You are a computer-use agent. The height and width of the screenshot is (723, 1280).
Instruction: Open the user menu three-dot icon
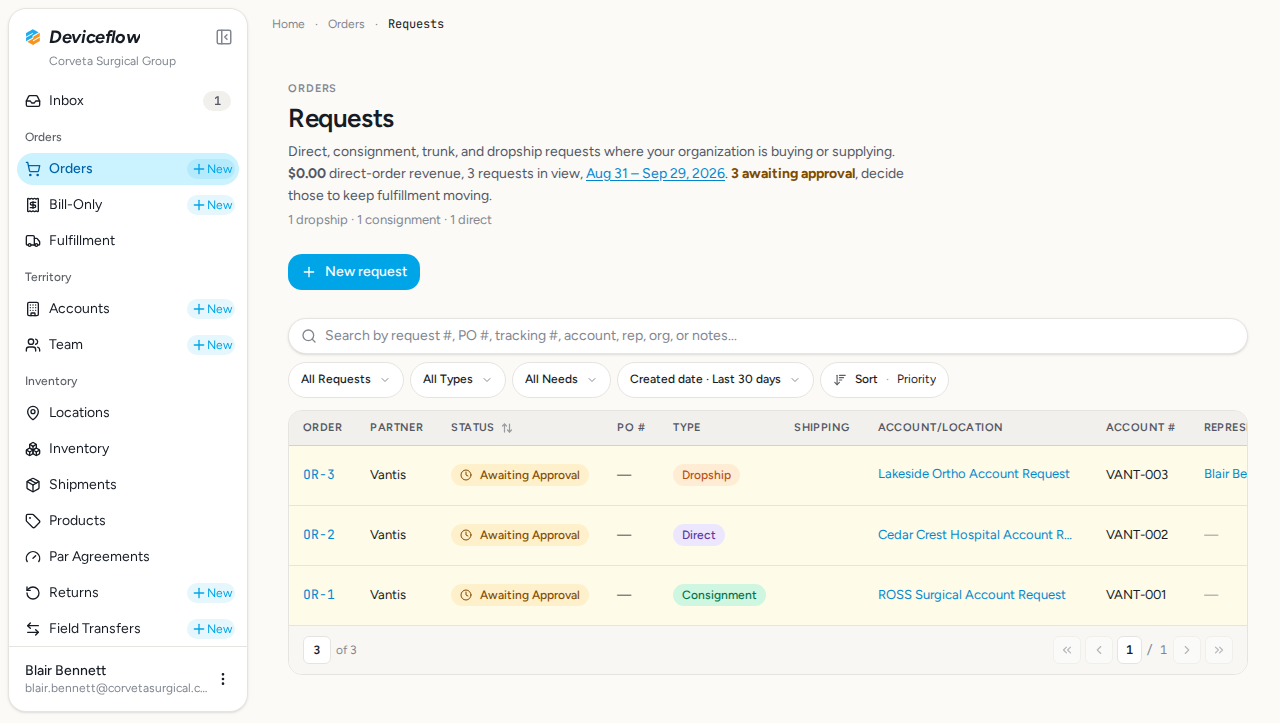(223, 679)
